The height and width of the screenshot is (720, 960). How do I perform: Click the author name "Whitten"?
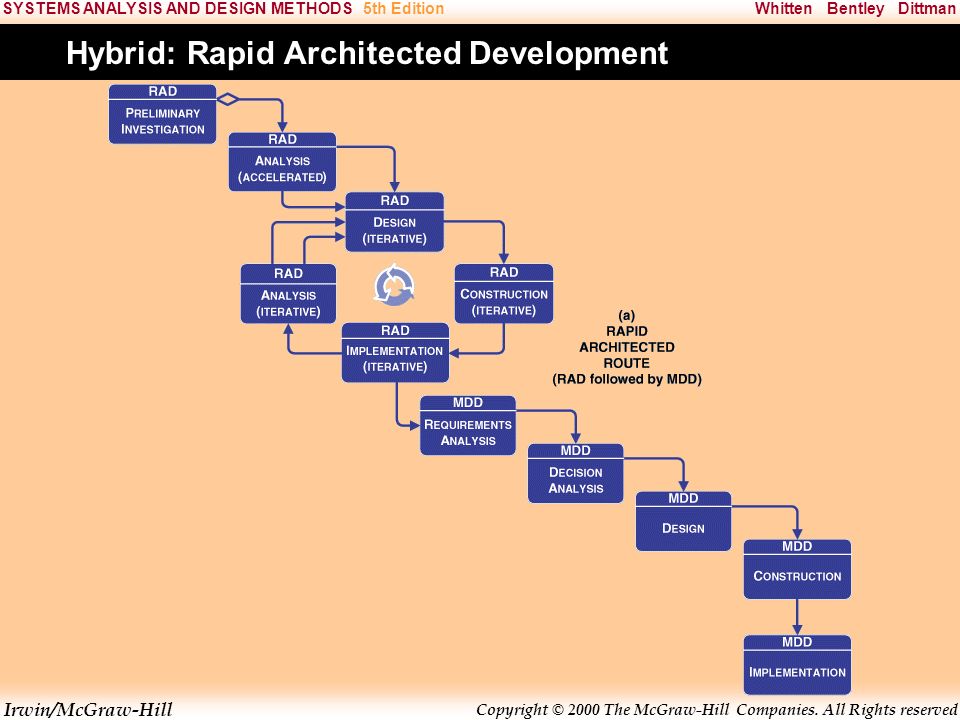pyautogui.click(x=783, y=9)
